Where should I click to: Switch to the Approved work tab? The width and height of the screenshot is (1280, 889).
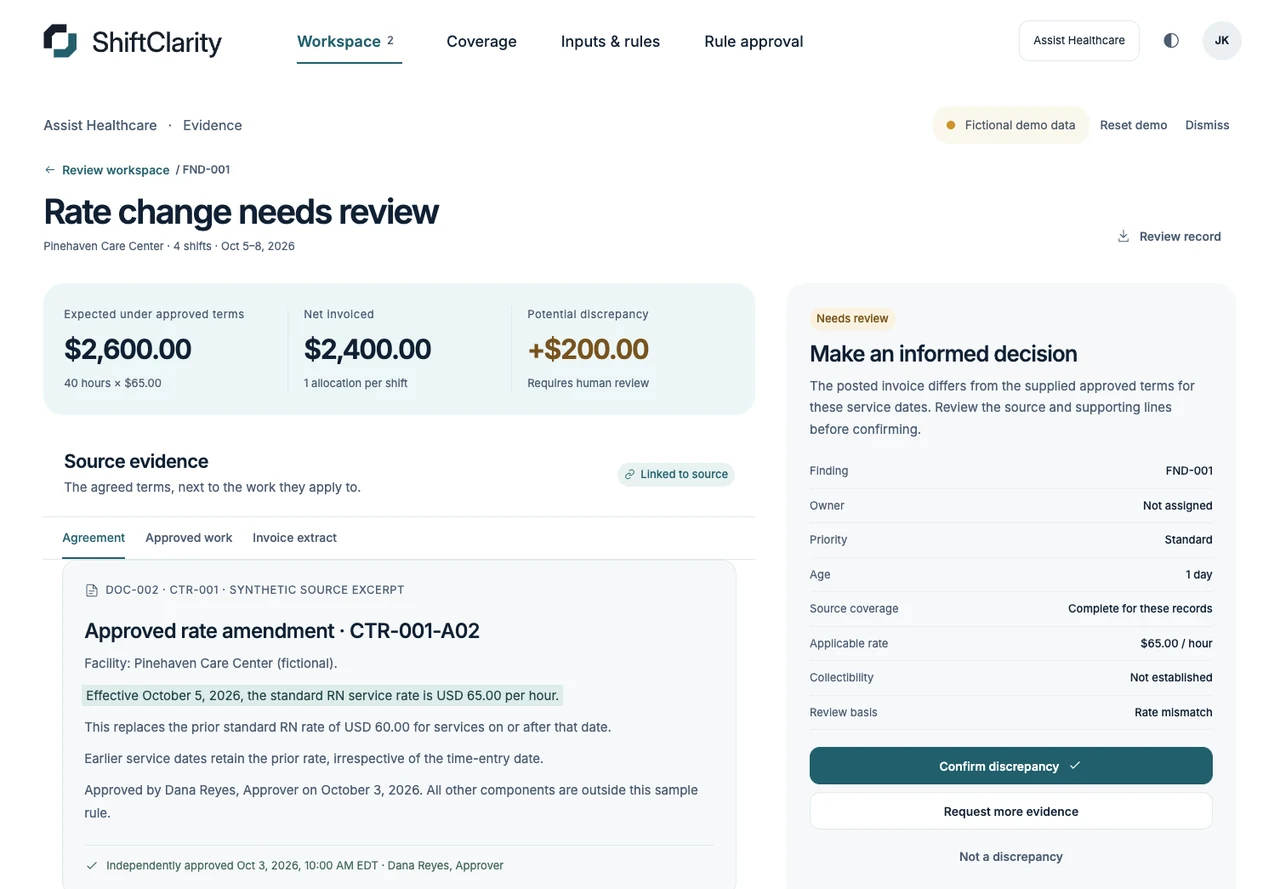189,538
